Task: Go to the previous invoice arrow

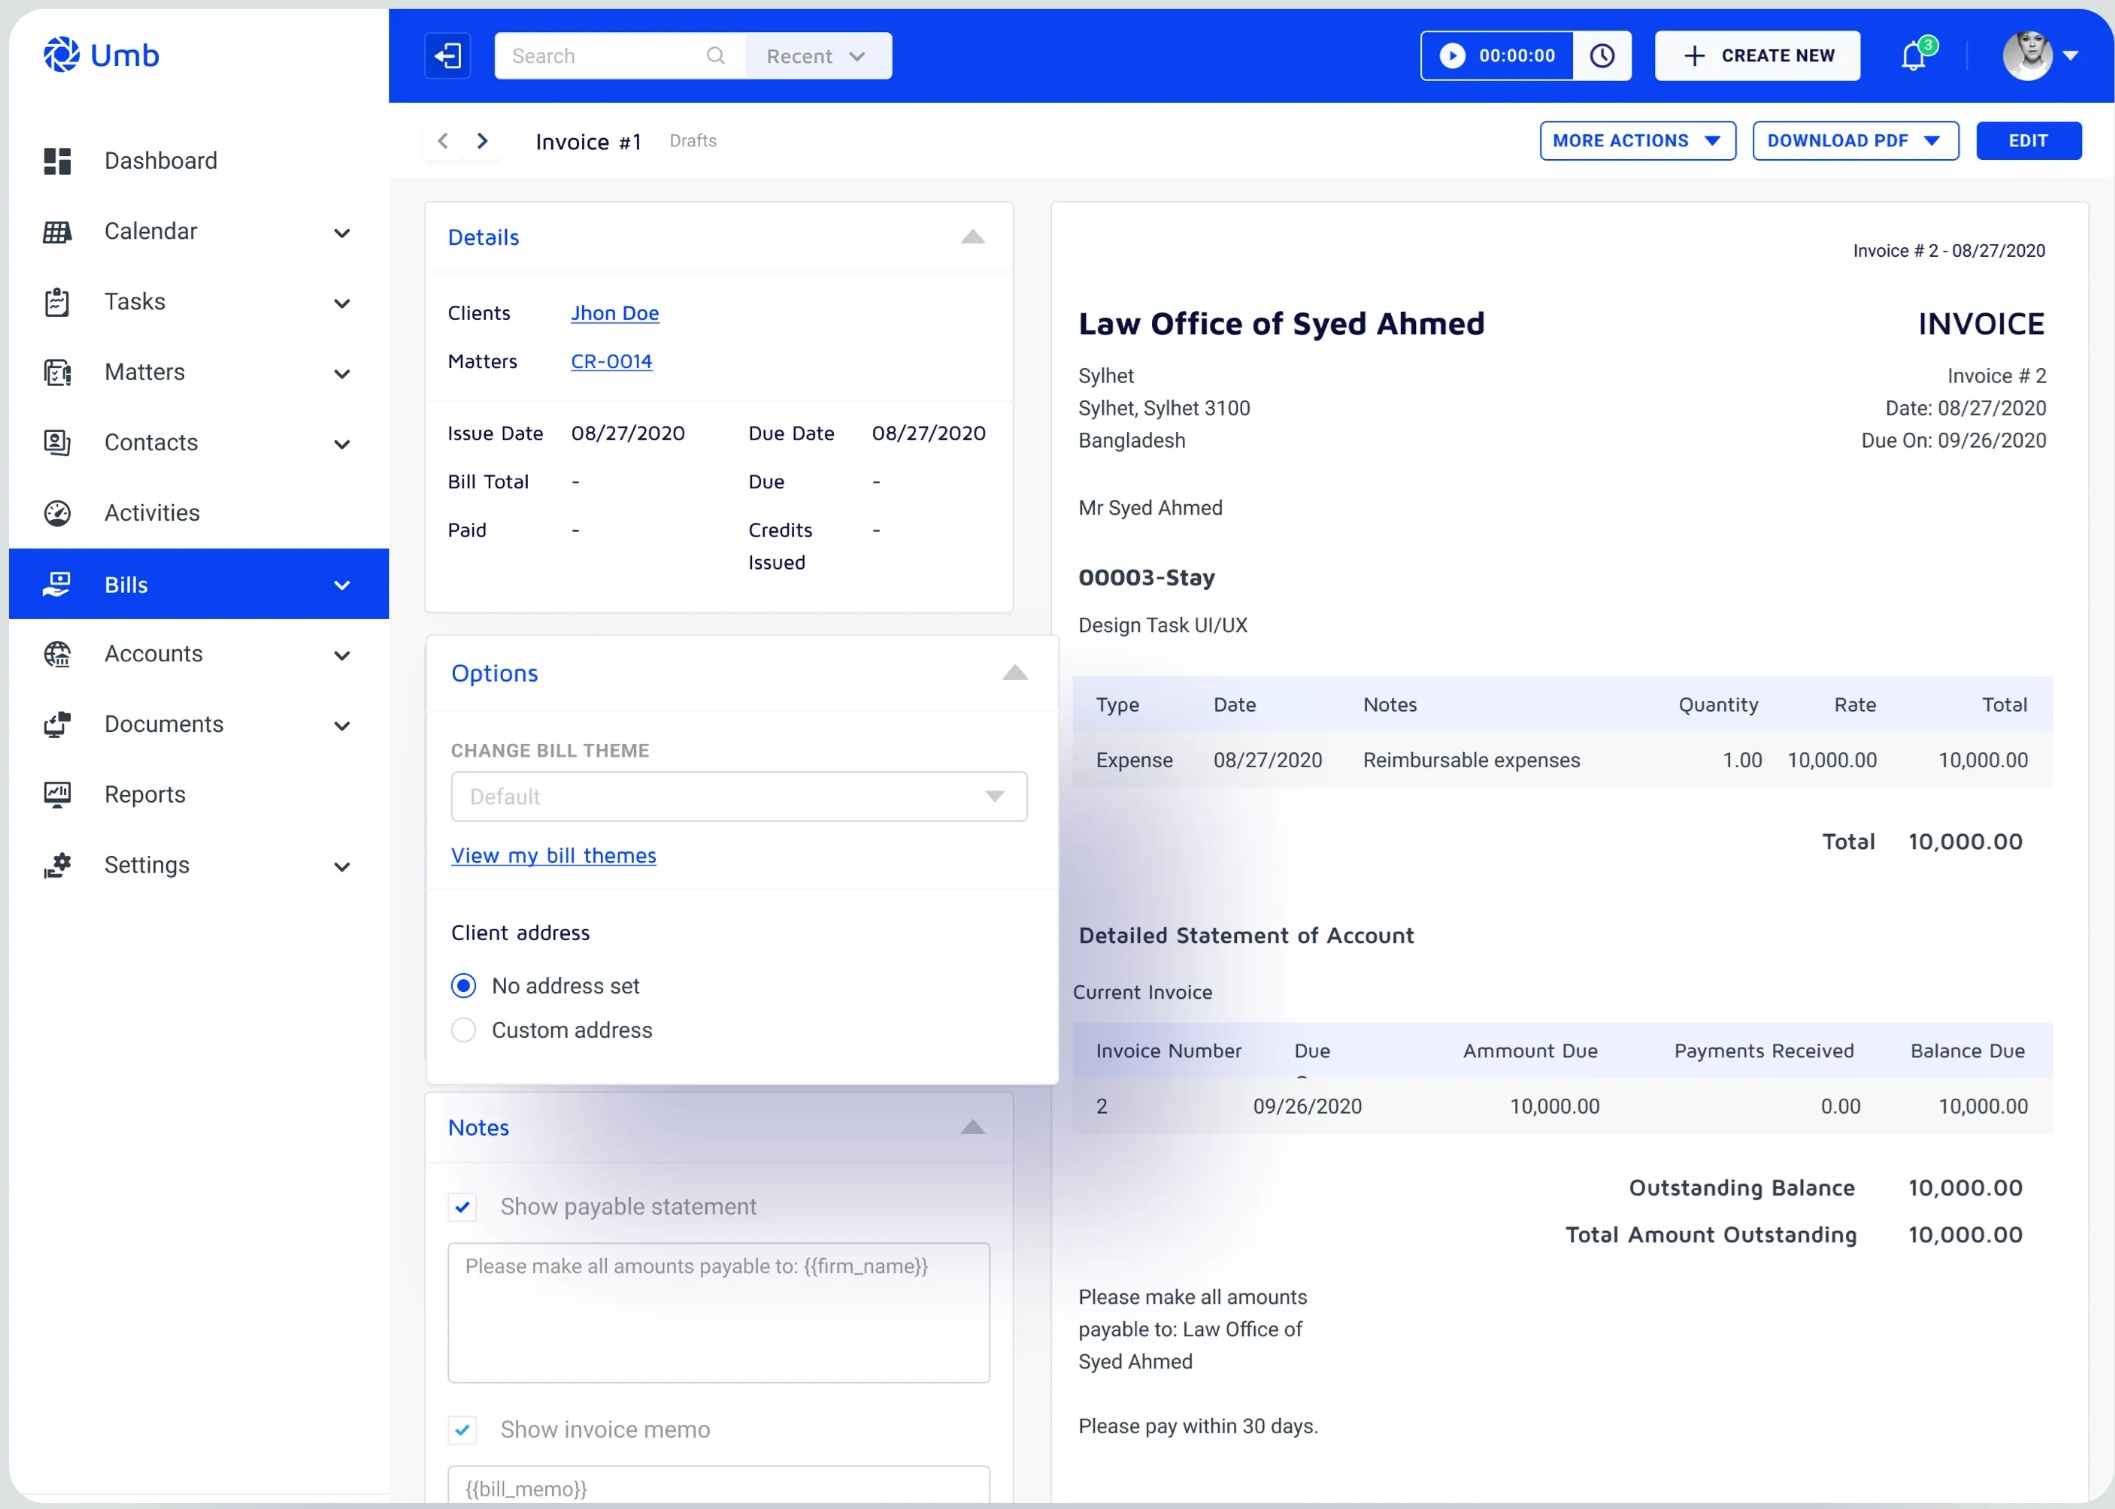Action: [443, 141]
